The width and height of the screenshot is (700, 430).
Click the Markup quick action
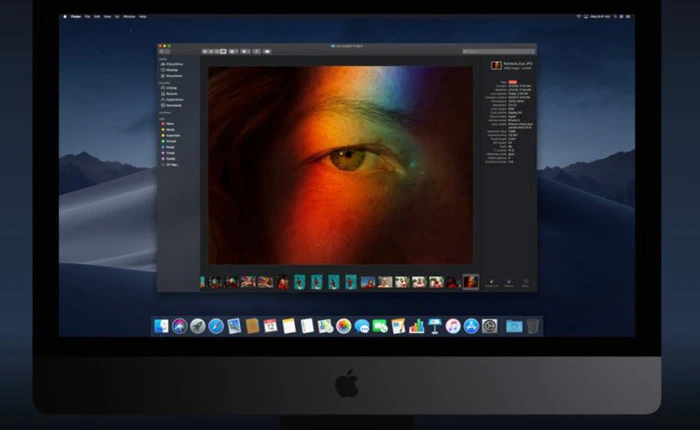tap(508, 283)
